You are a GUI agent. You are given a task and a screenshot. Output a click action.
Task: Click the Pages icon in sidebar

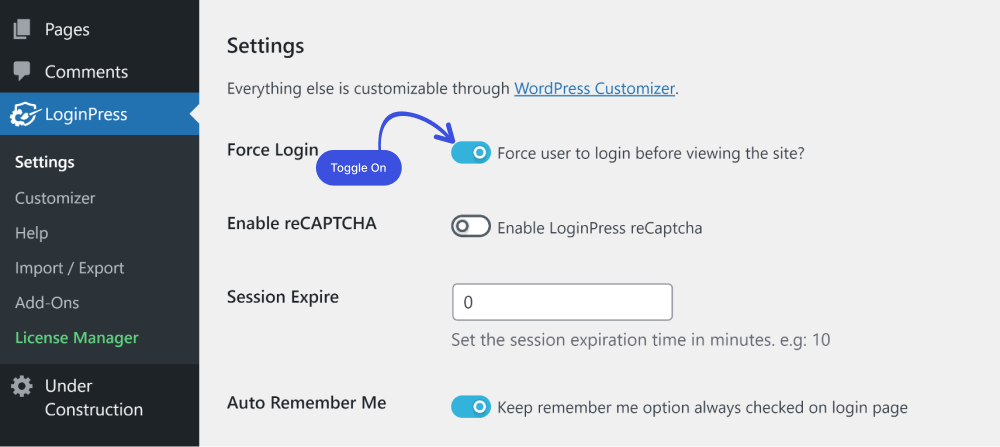tap(22, 29)
